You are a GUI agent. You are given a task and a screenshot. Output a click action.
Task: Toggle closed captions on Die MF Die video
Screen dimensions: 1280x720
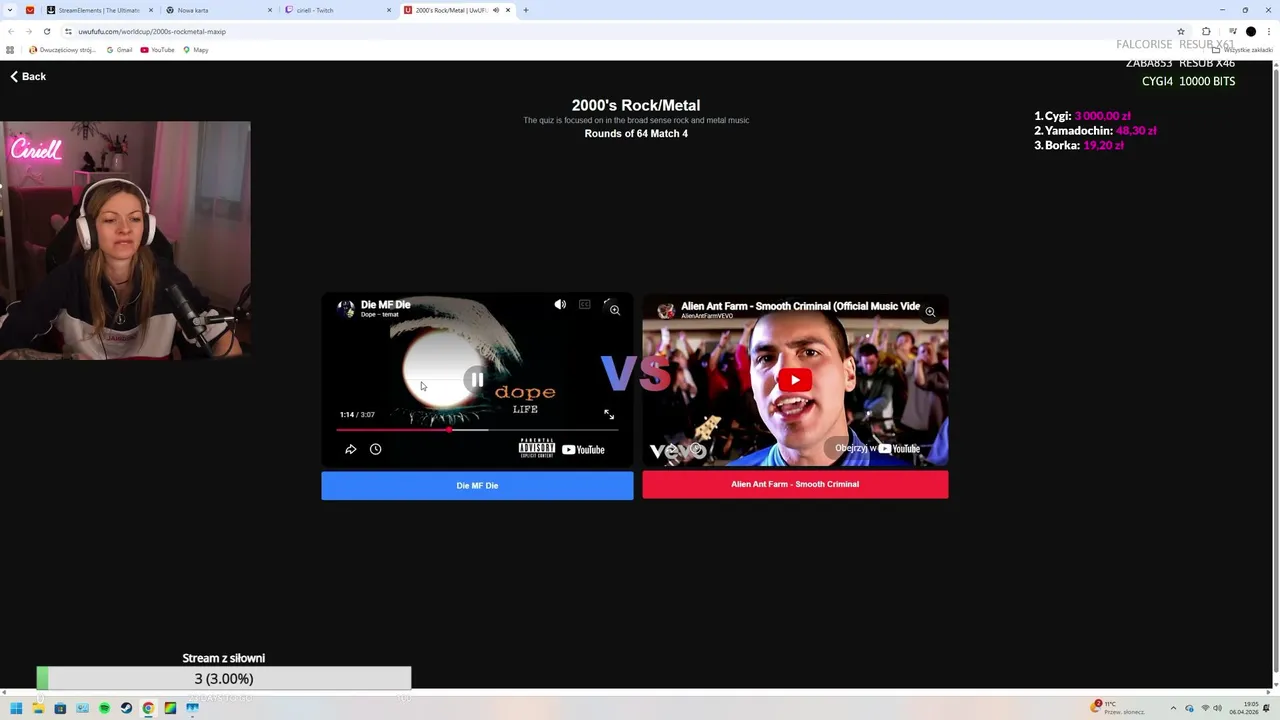pyautogui.click(x=585, y=305)
